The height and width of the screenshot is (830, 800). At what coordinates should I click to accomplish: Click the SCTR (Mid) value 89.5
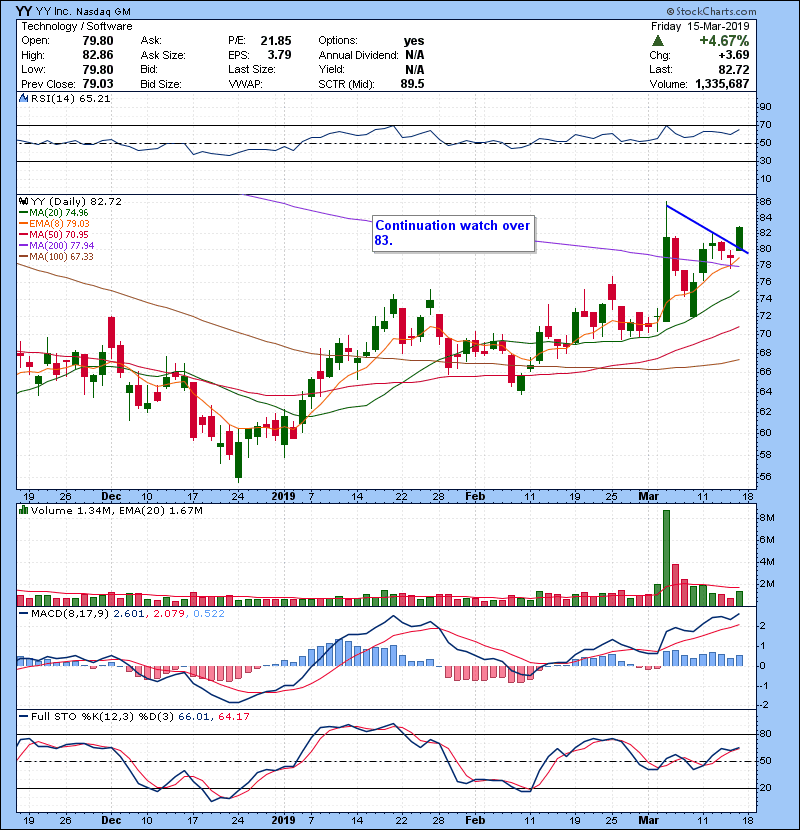pos(412,84)
